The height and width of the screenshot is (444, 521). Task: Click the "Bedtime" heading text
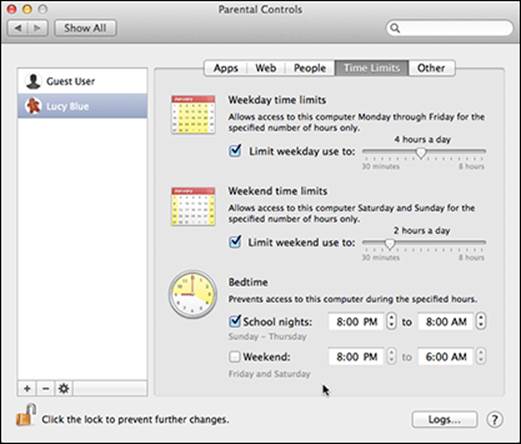[248, 282]
